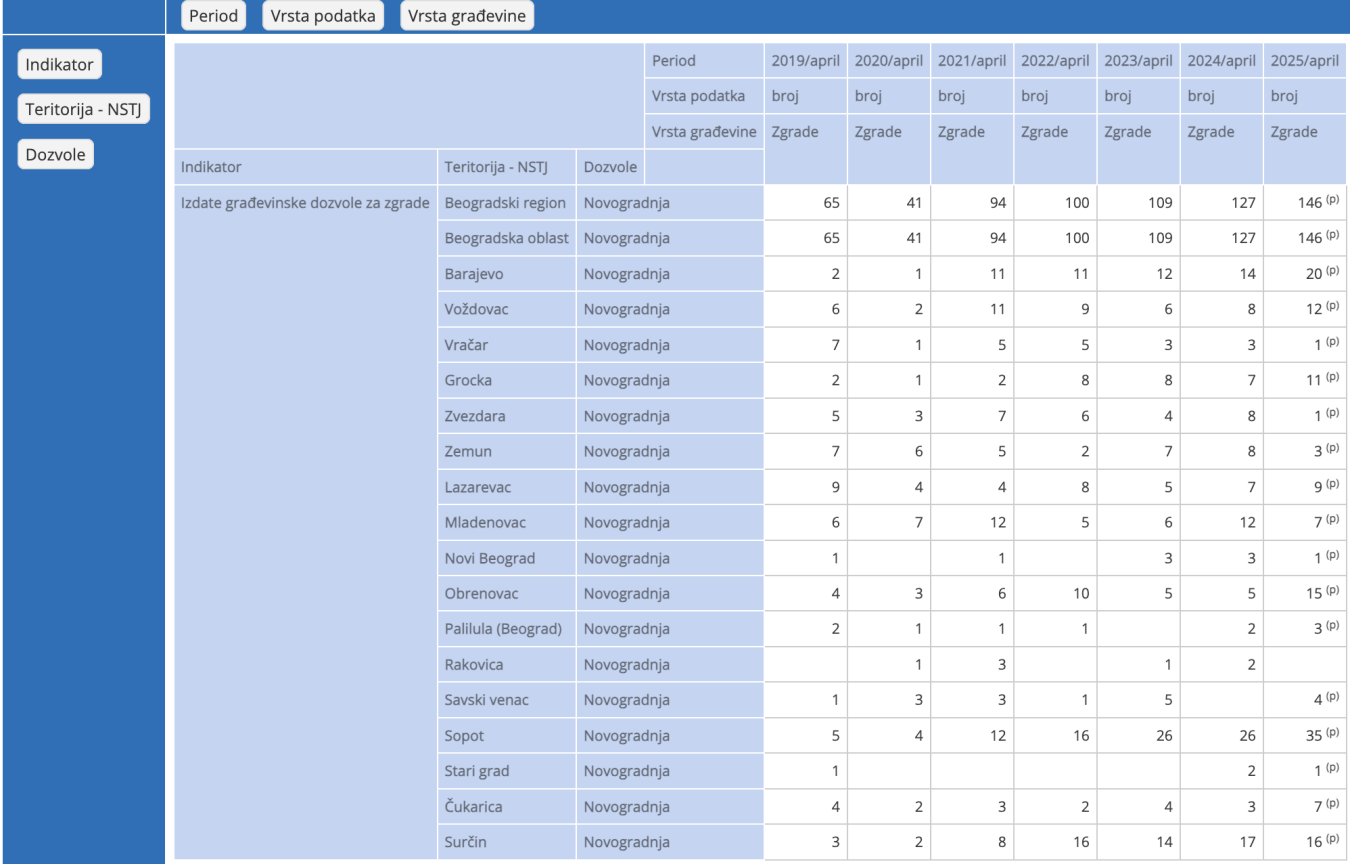Choose the 2022/april column header
Viewport: 1350px width, 864px height.
pyautogui.click(x=1055, y=61)
